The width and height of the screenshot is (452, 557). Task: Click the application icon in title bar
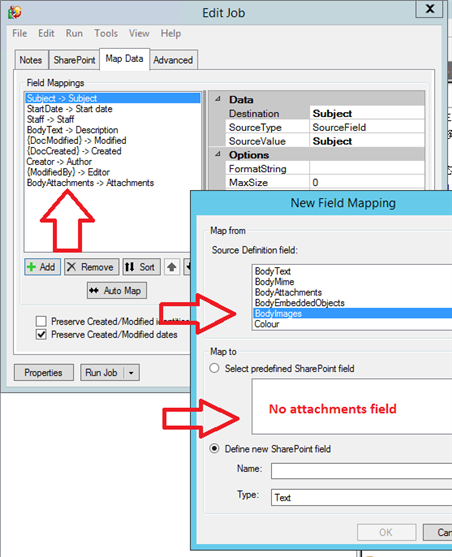pyautogui.click(x=15, y=12)
